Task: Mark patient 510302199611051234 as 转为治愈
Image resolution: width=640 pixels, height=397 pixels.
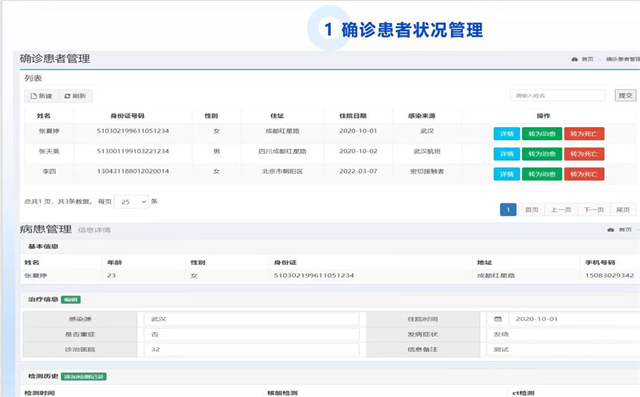Action: [x=542, y=133]
